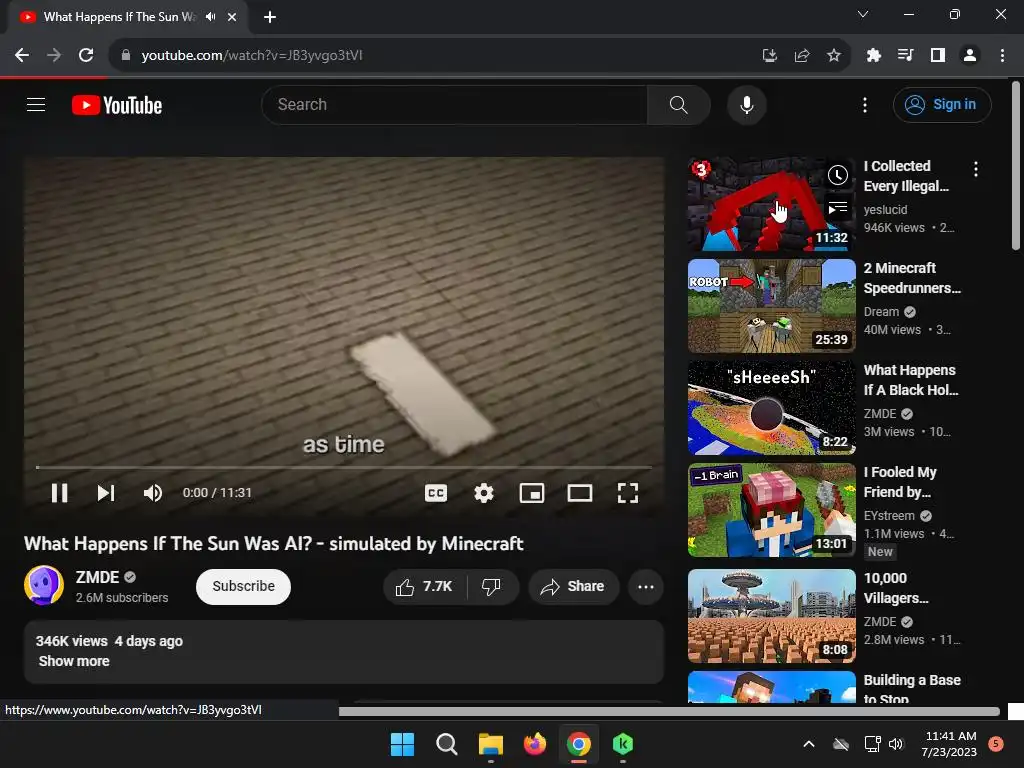1024x768 pixels.
Task: Open more actions ellipsis below video
Action: click(646, 586)
